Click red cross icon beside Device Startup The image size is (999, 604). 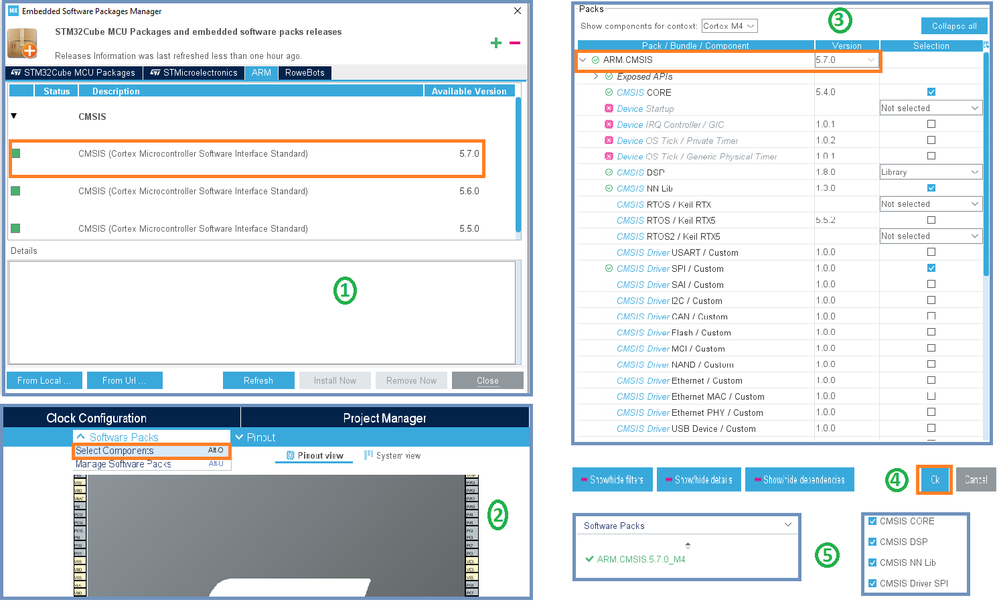[x=608, y=108]
